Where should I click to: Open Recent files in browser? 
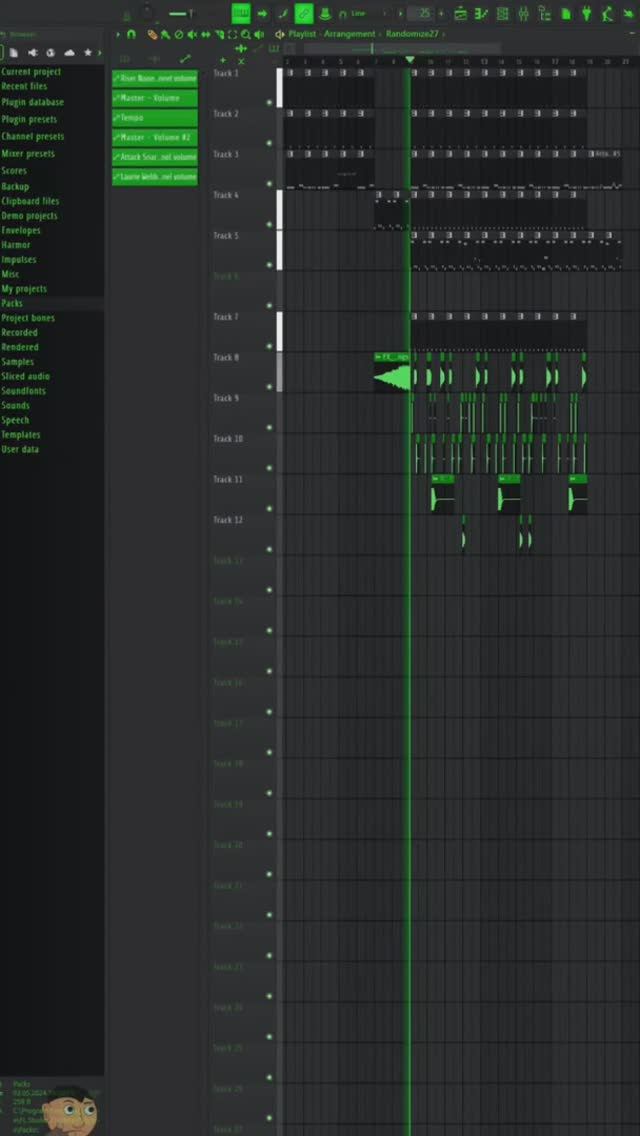(x=24, y=86)
